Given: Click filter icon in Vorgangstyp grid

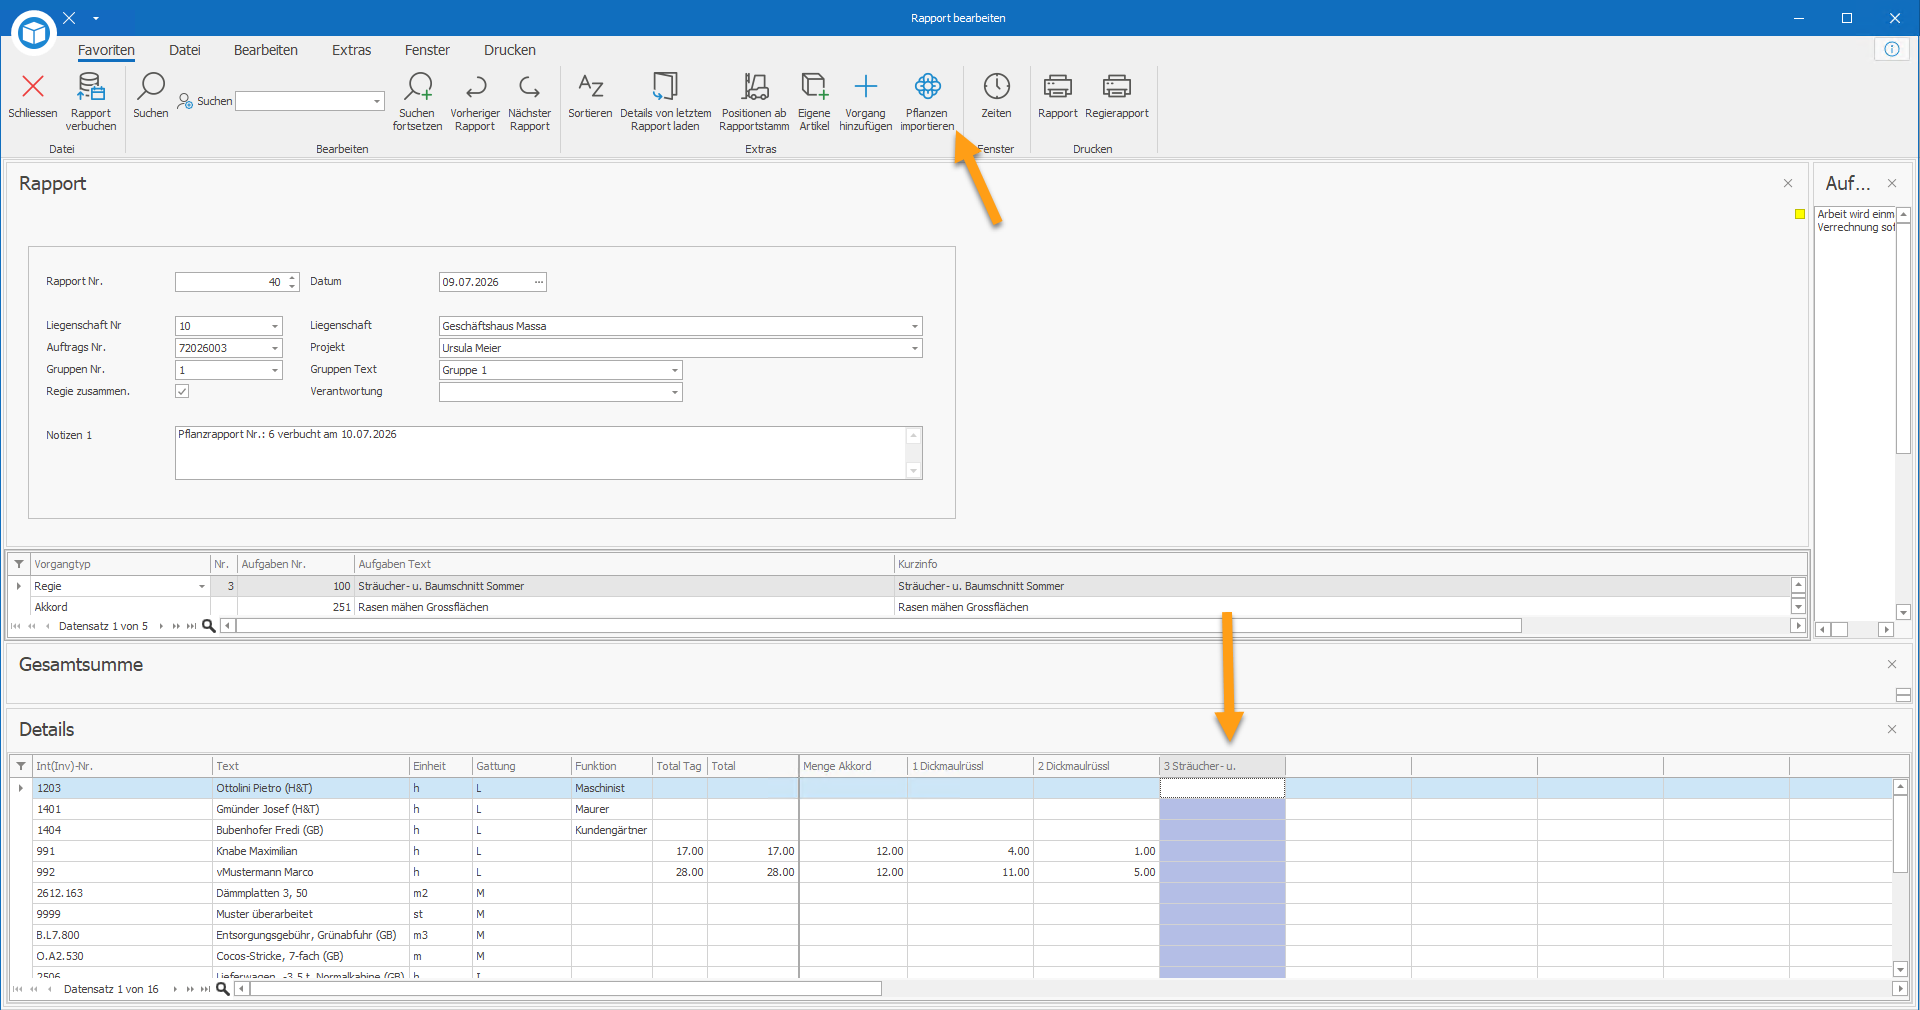Looking at the screenshot, I should (x=19, y=564).
